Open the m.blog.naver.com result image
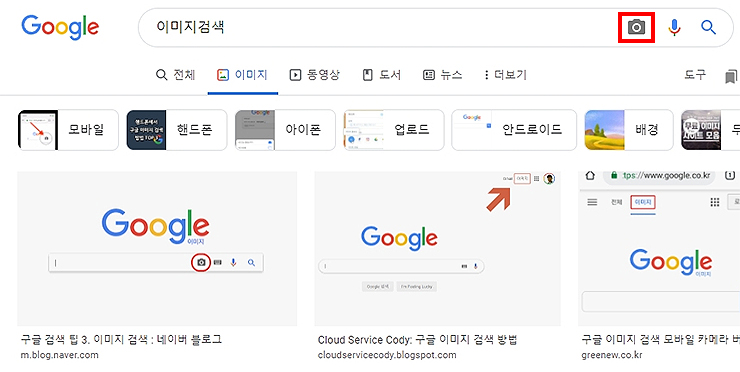Image resolution: width=740 pixels, height=372 pixels. click(157, 248)
